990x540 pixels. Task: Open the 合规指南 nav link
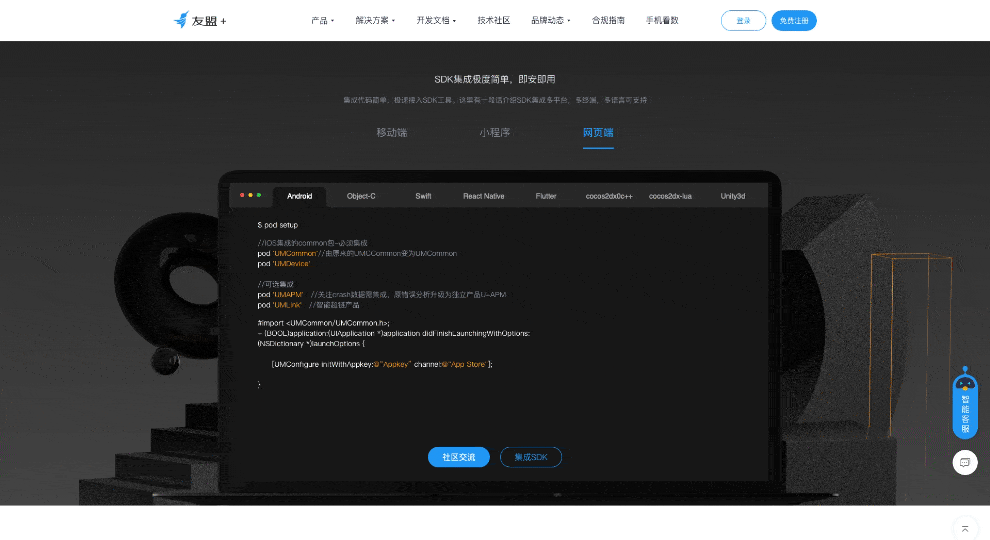point(608,20)
